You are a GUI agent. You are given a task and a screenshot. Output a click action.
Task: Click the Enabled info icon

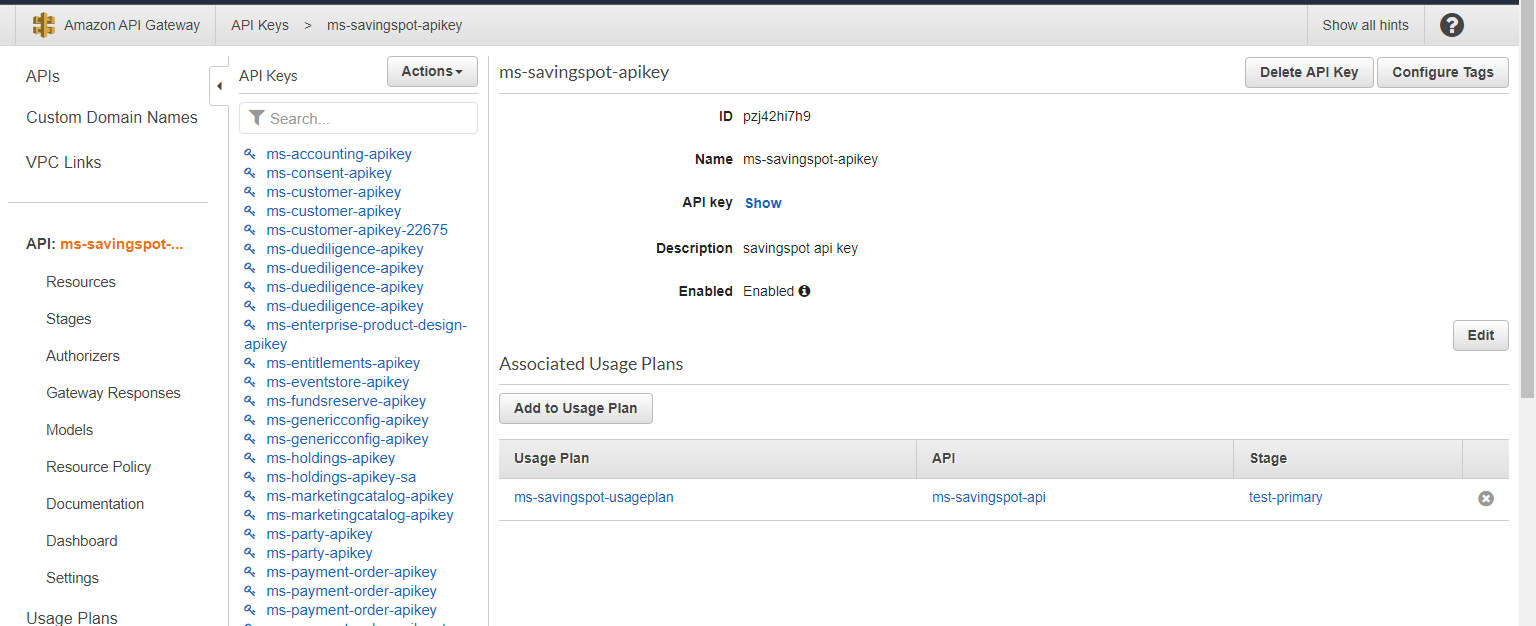804,291
